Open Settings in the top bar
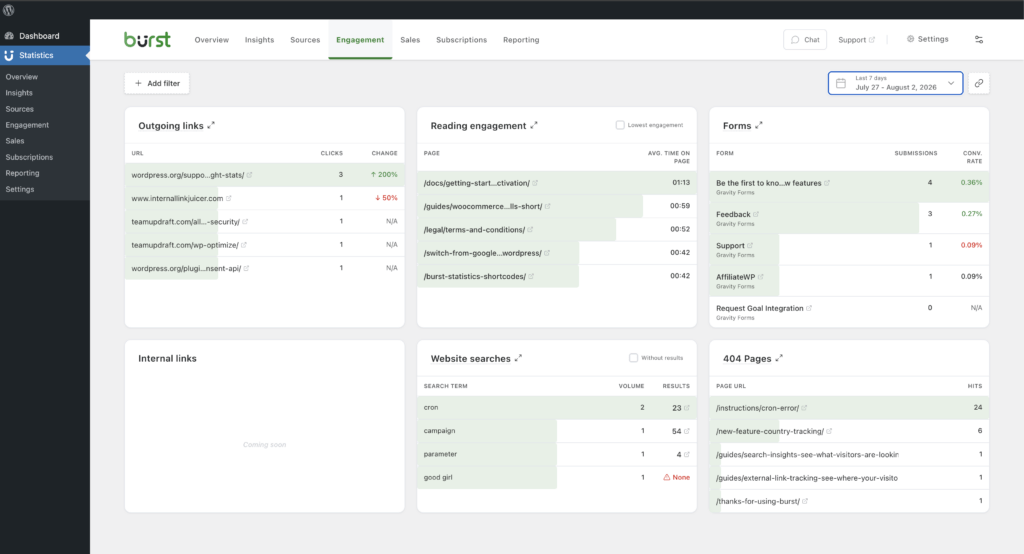The width and height of the screenshot is (1024, 554). pyautogui.click(x=927, y=39)
